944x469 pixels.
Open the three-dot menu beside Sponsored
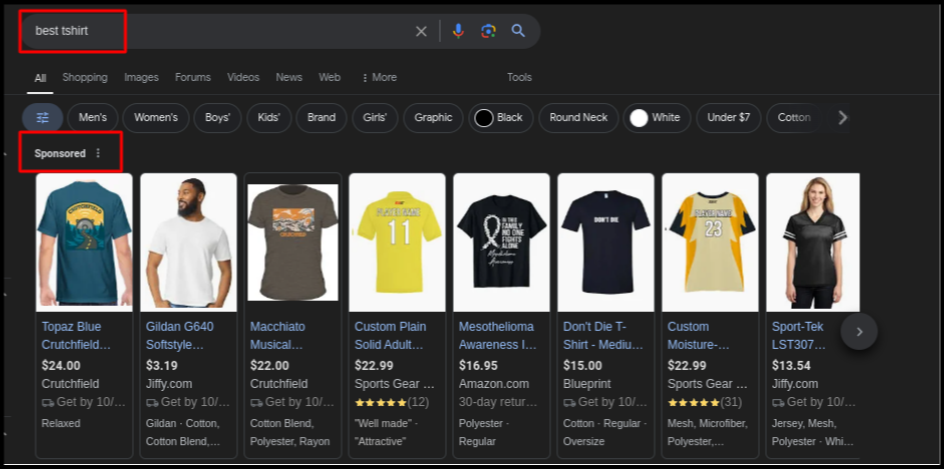click(x=98, y=154)
